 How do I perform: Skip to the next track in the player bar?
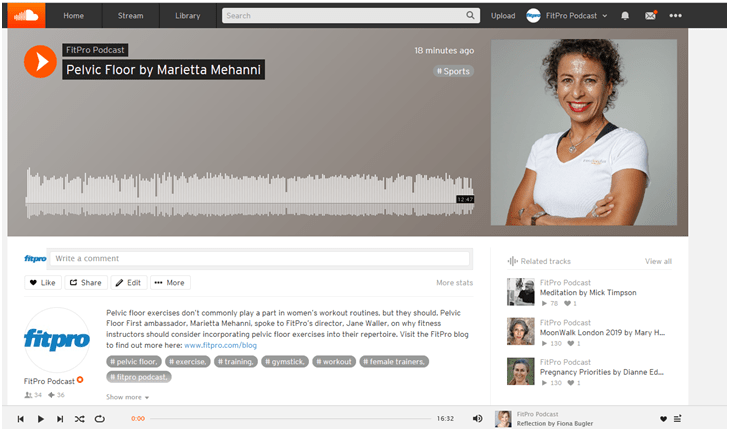(x=60, y=418)
